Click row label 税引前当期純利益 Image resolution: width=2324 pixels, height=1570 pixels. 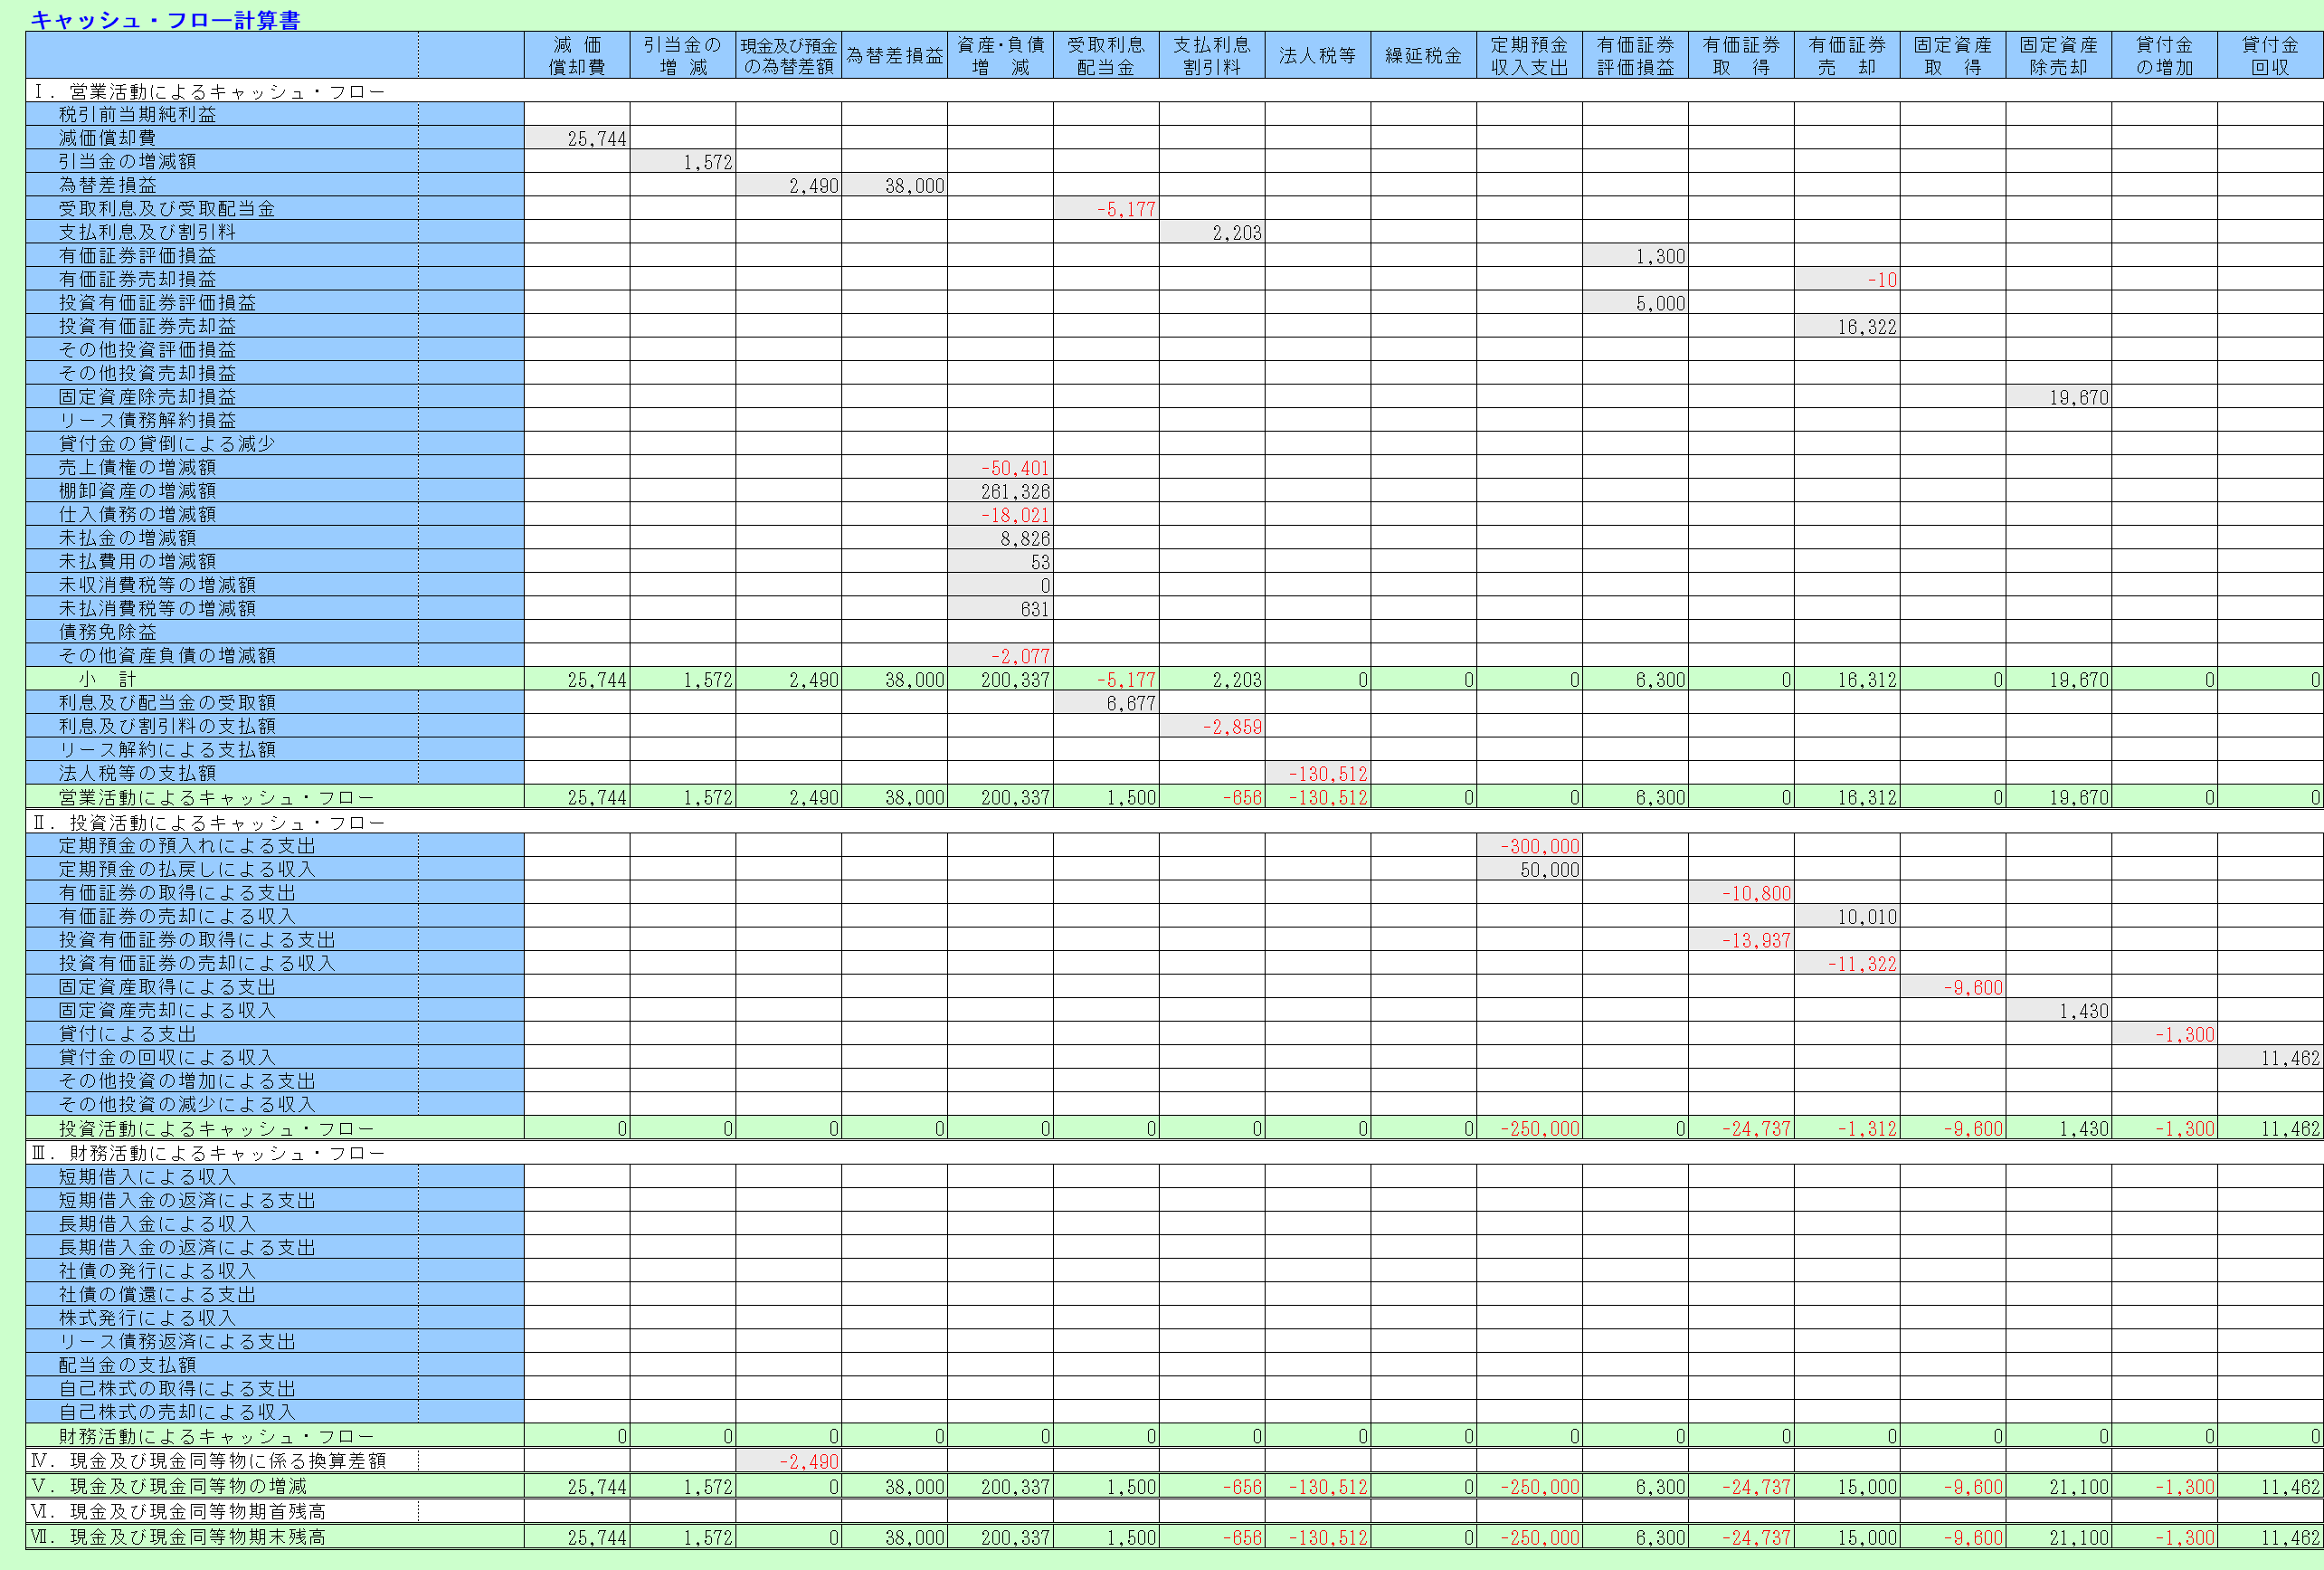click(137, 114)
